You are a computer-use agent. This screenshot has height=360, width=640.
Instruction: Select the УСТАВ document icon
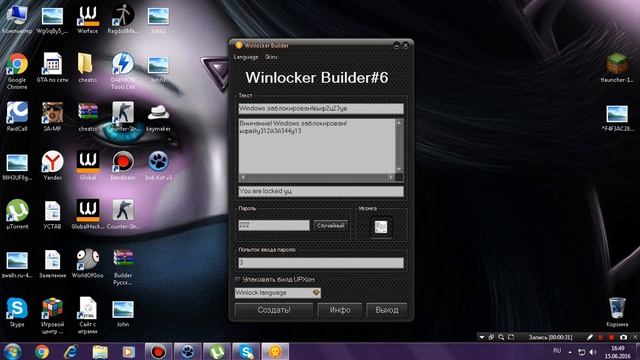pos(53,214)
